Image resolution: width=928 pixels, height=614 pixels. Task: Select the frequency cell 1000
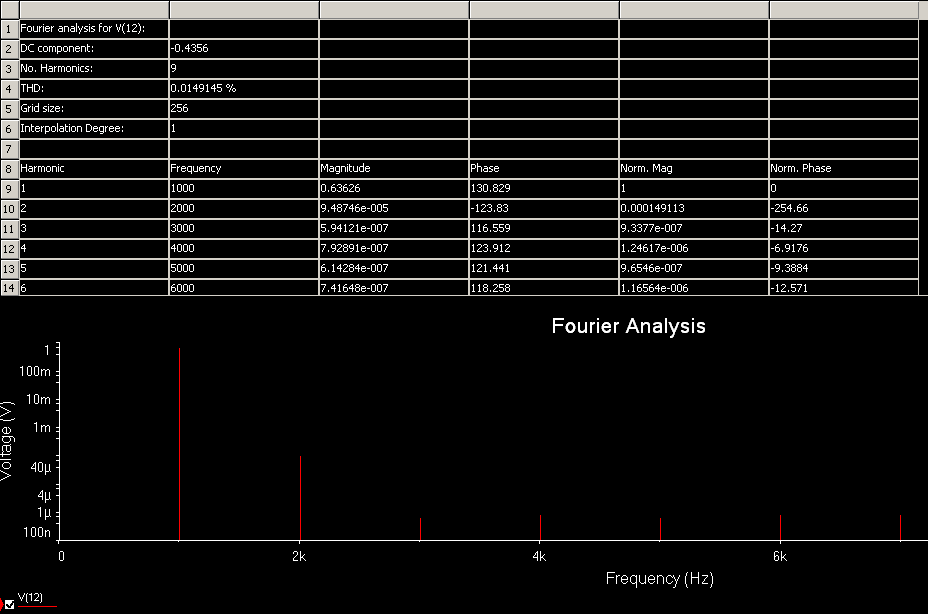pyautogui.click(x=244, y=188)
